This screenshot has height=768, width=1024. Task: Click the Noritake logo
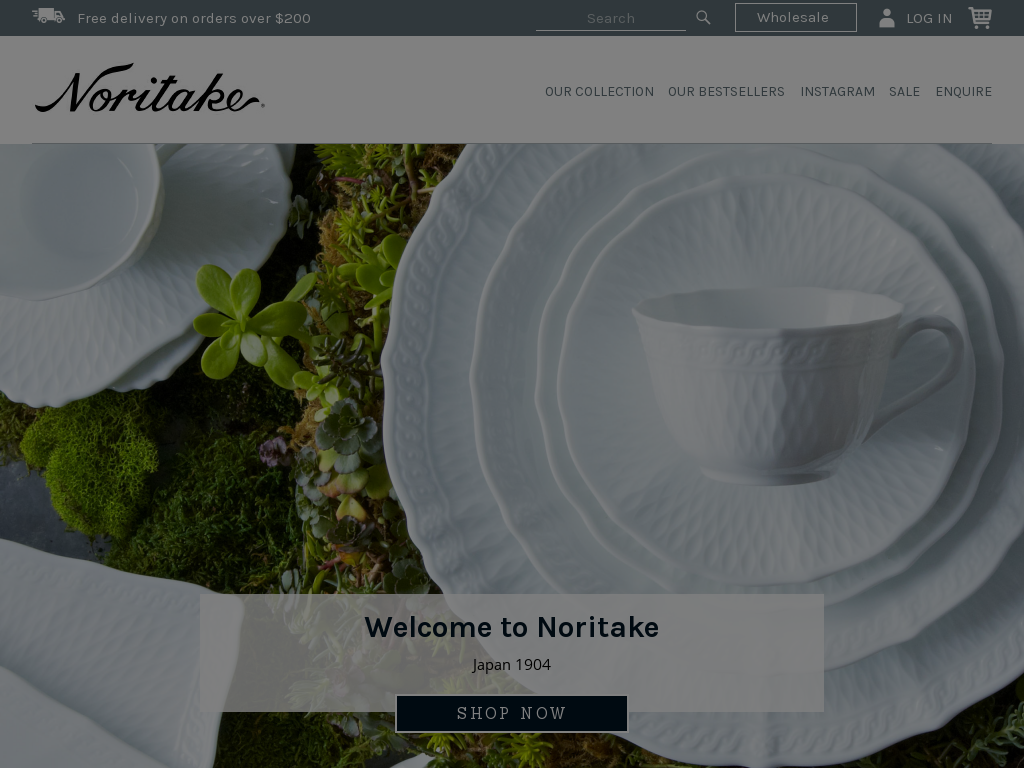(150, 88)
